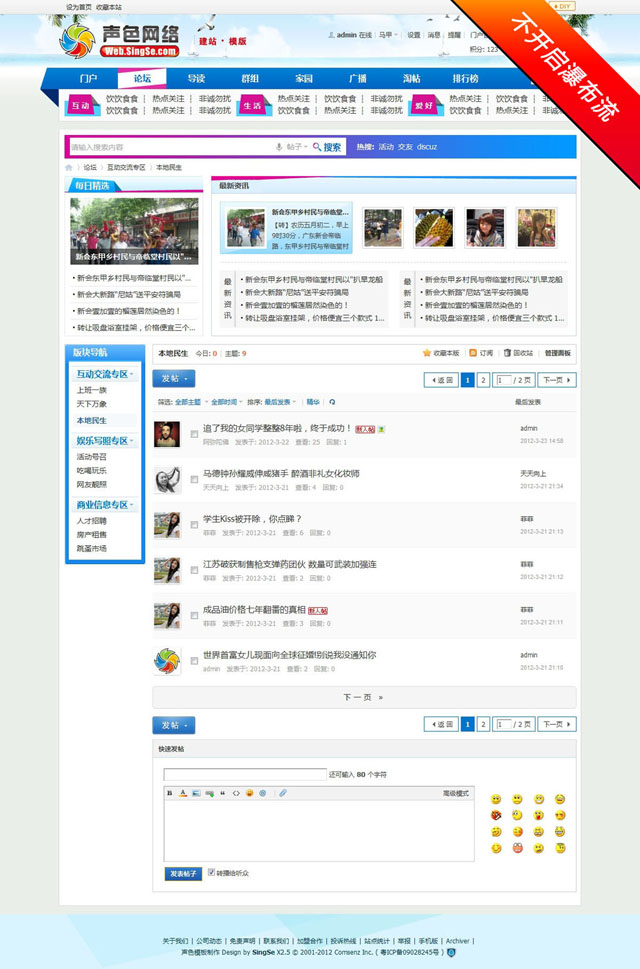
Task: Open the 帖子 search type dropdown
Action: [297, 147]
